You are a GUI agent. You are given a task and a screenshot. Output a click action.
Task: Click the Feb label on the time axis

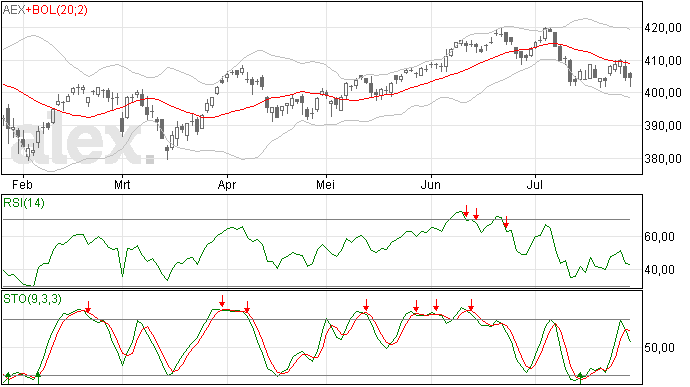click(22, 184)
